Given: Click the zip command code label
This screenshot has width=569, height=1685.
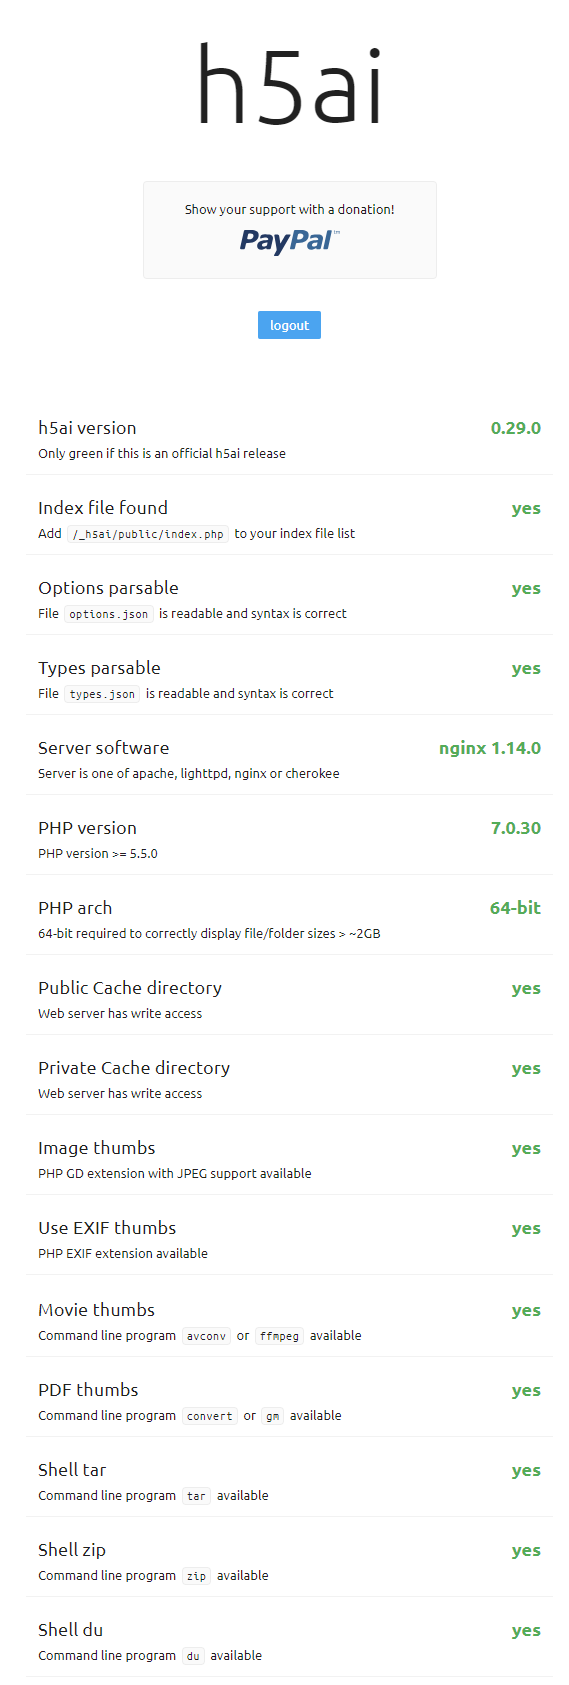Looking at the screenshot, I should tap(196, 1576).
